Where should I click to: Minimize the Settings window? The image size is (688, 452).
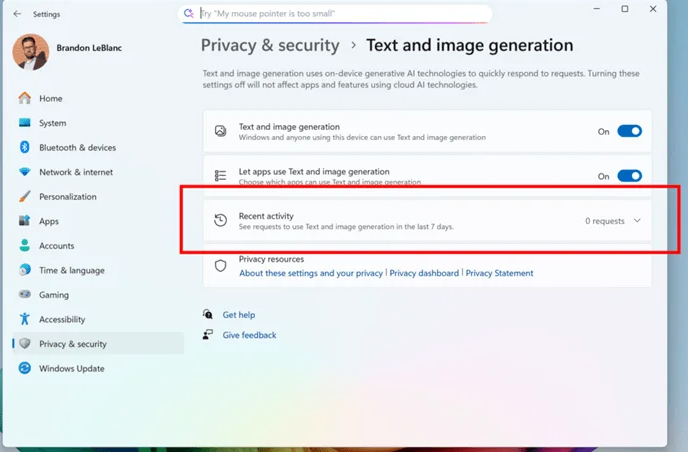click(597, 9)
